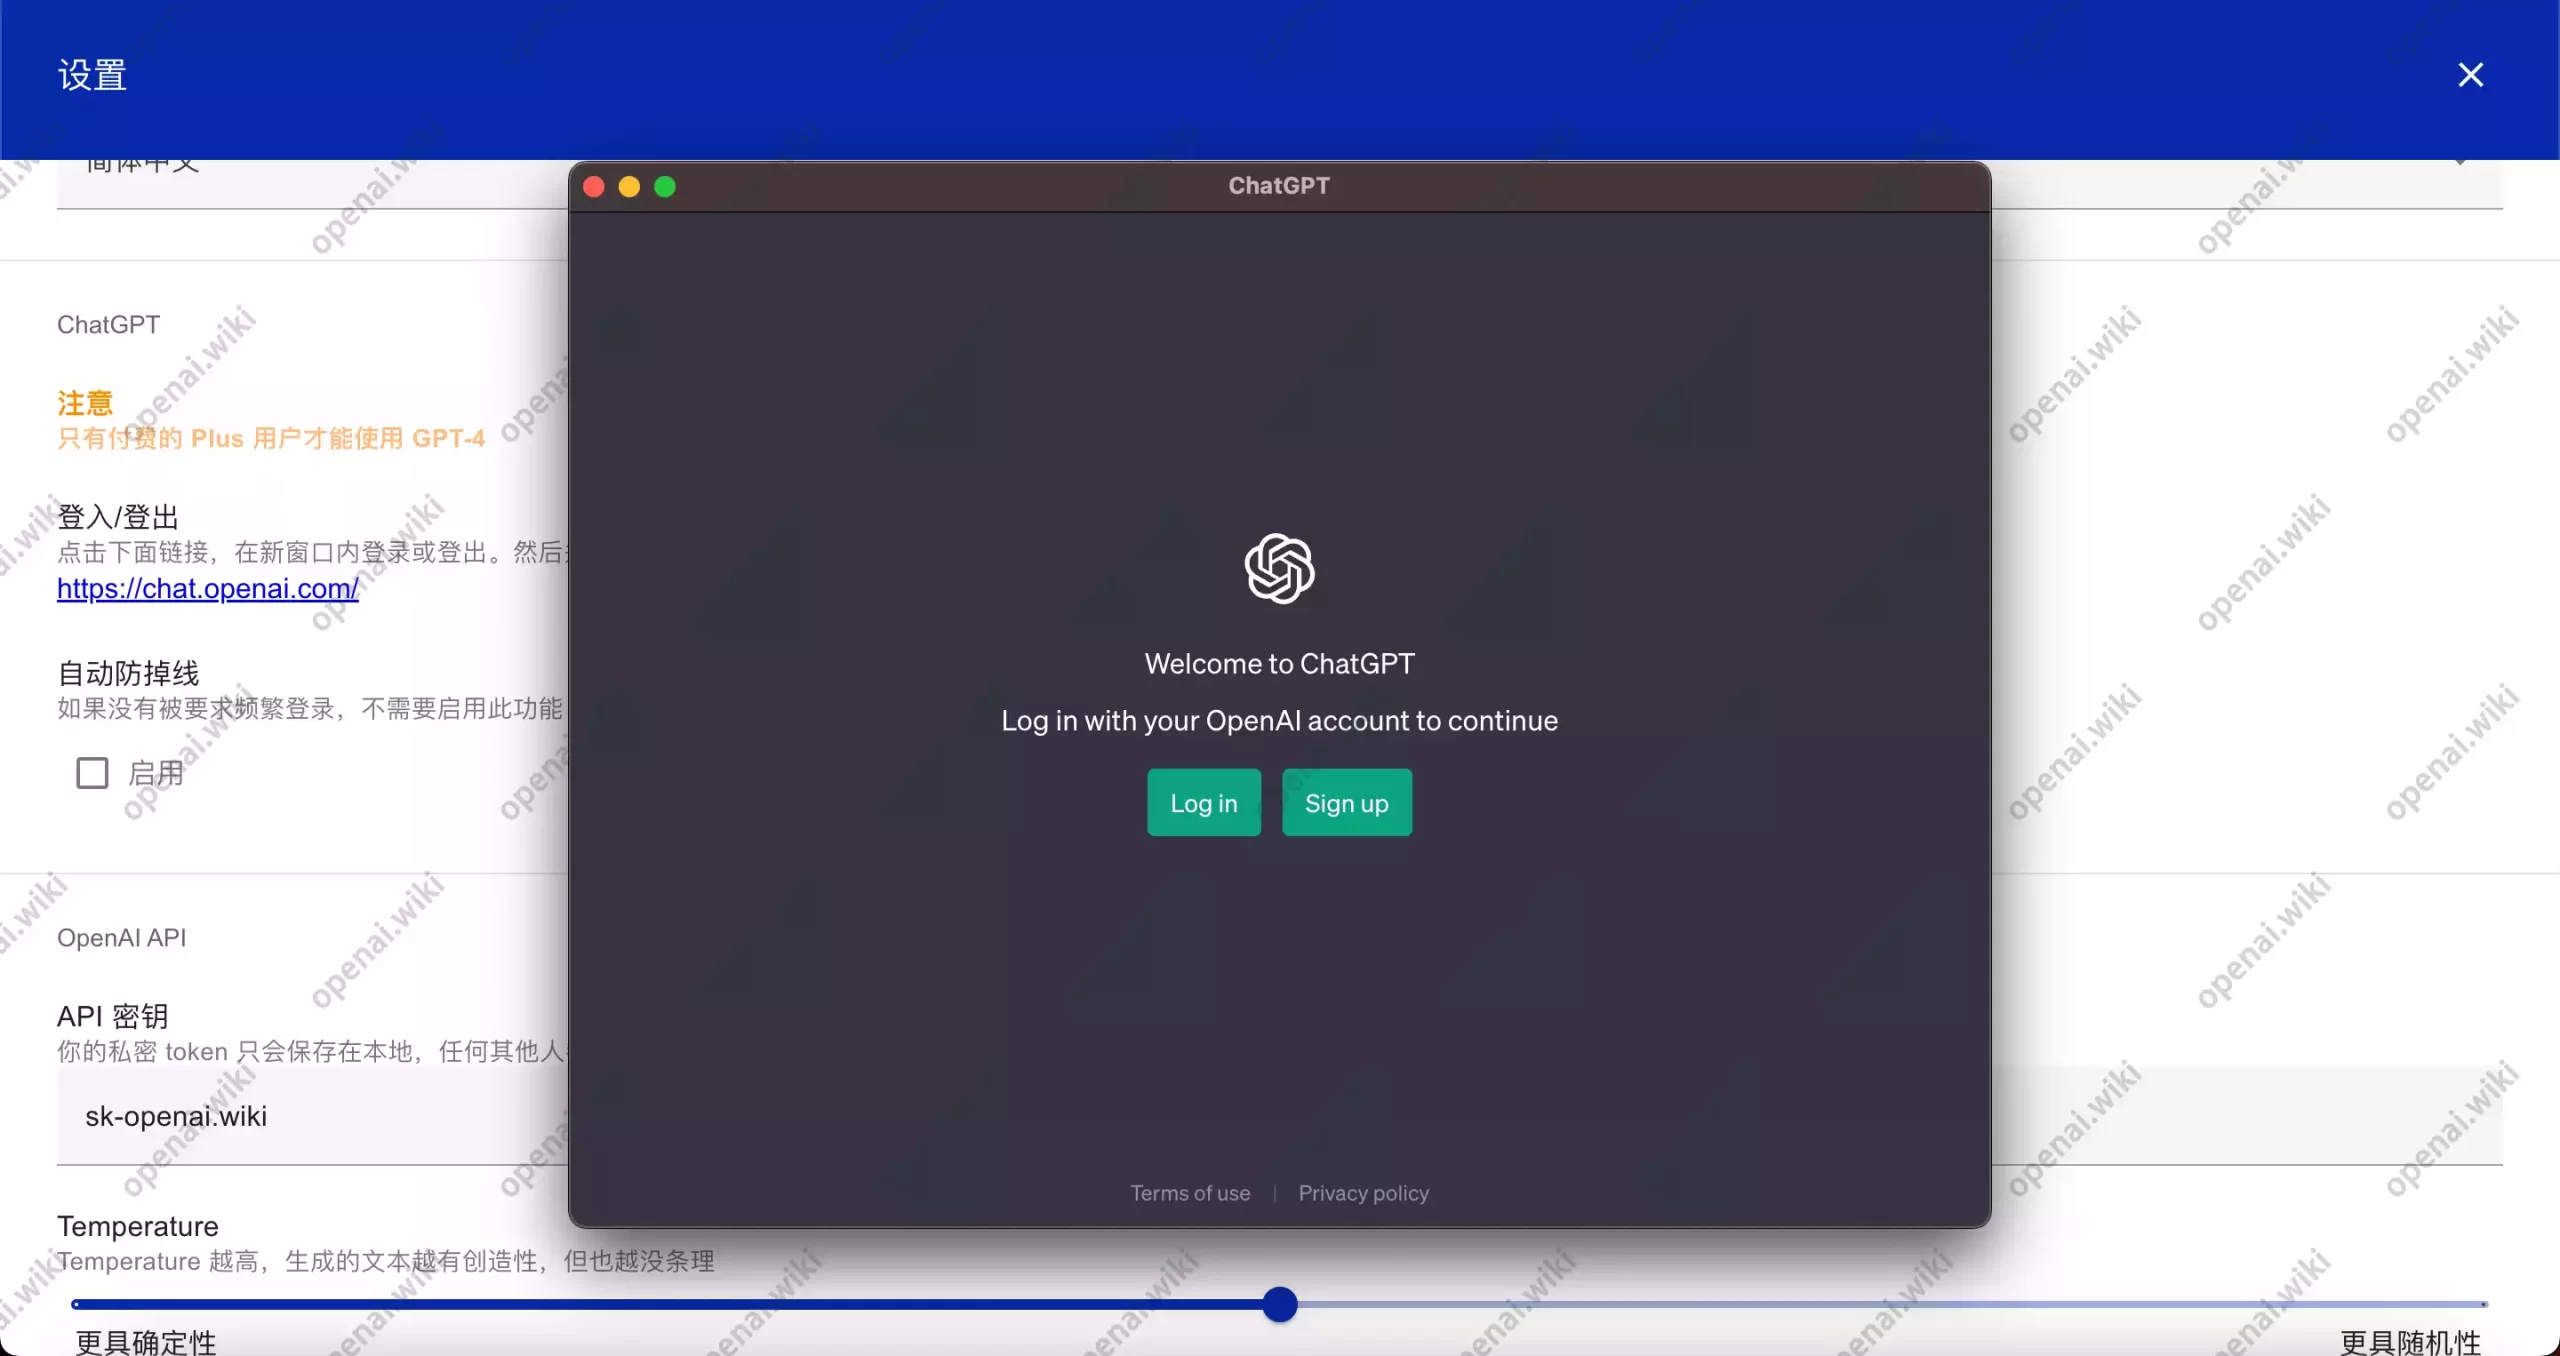
Task: Enable the 启用 auto-reconnect checkbox
Action: pos(92,772)
